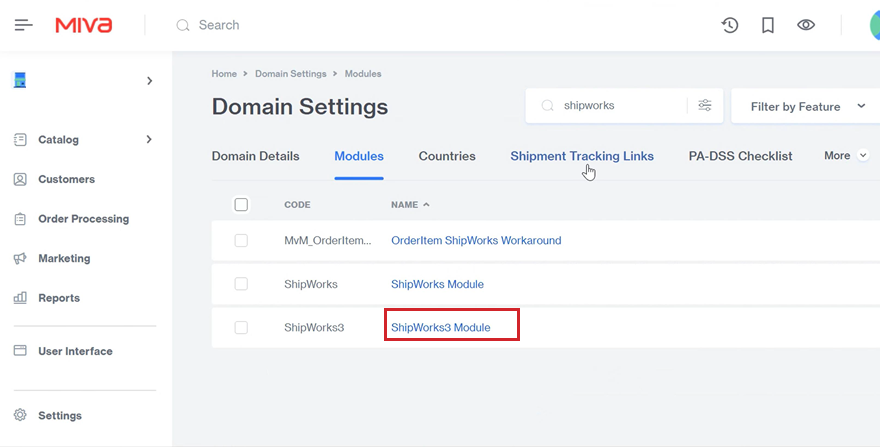The width and height of the screenshot is (880, 447).
Task: Click the eye view icon
Action: click(x=806, y=25)
